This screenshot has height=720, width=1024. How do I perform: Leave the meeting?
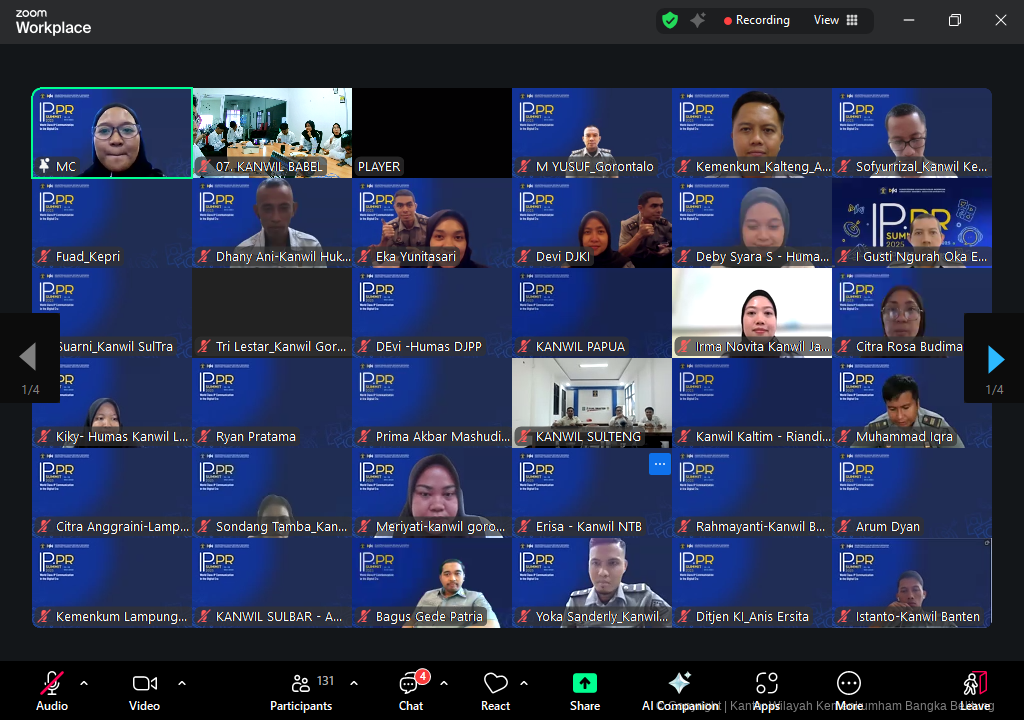tap(975, 691)
